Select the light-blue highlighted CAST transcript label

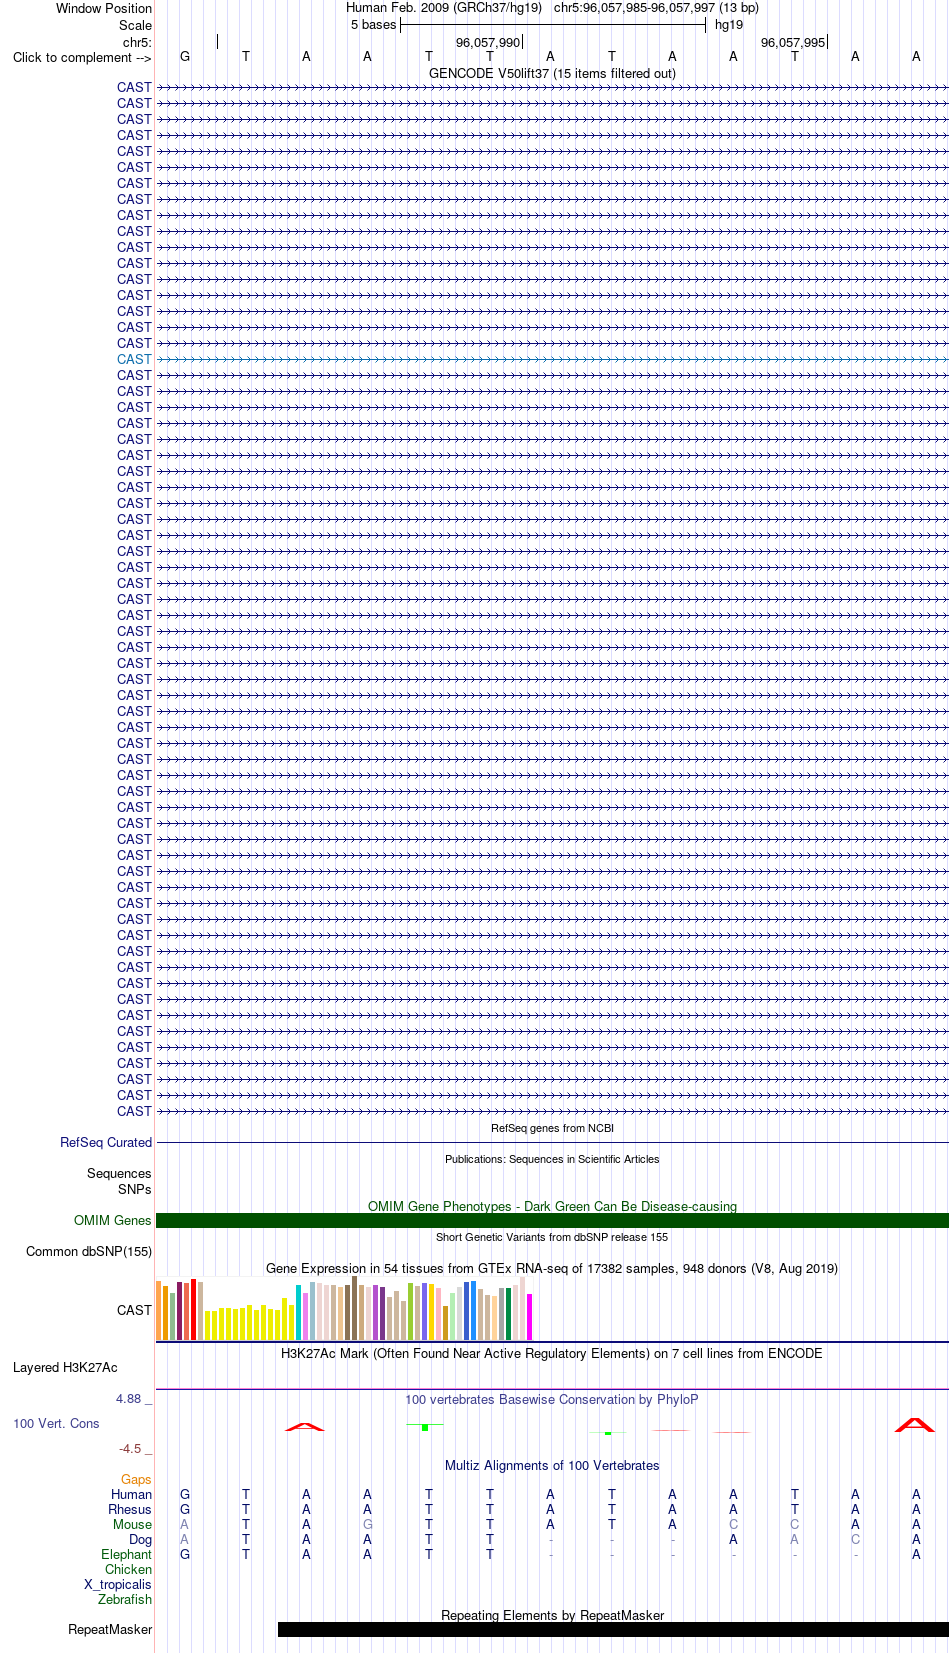click(x=134, y=359)
